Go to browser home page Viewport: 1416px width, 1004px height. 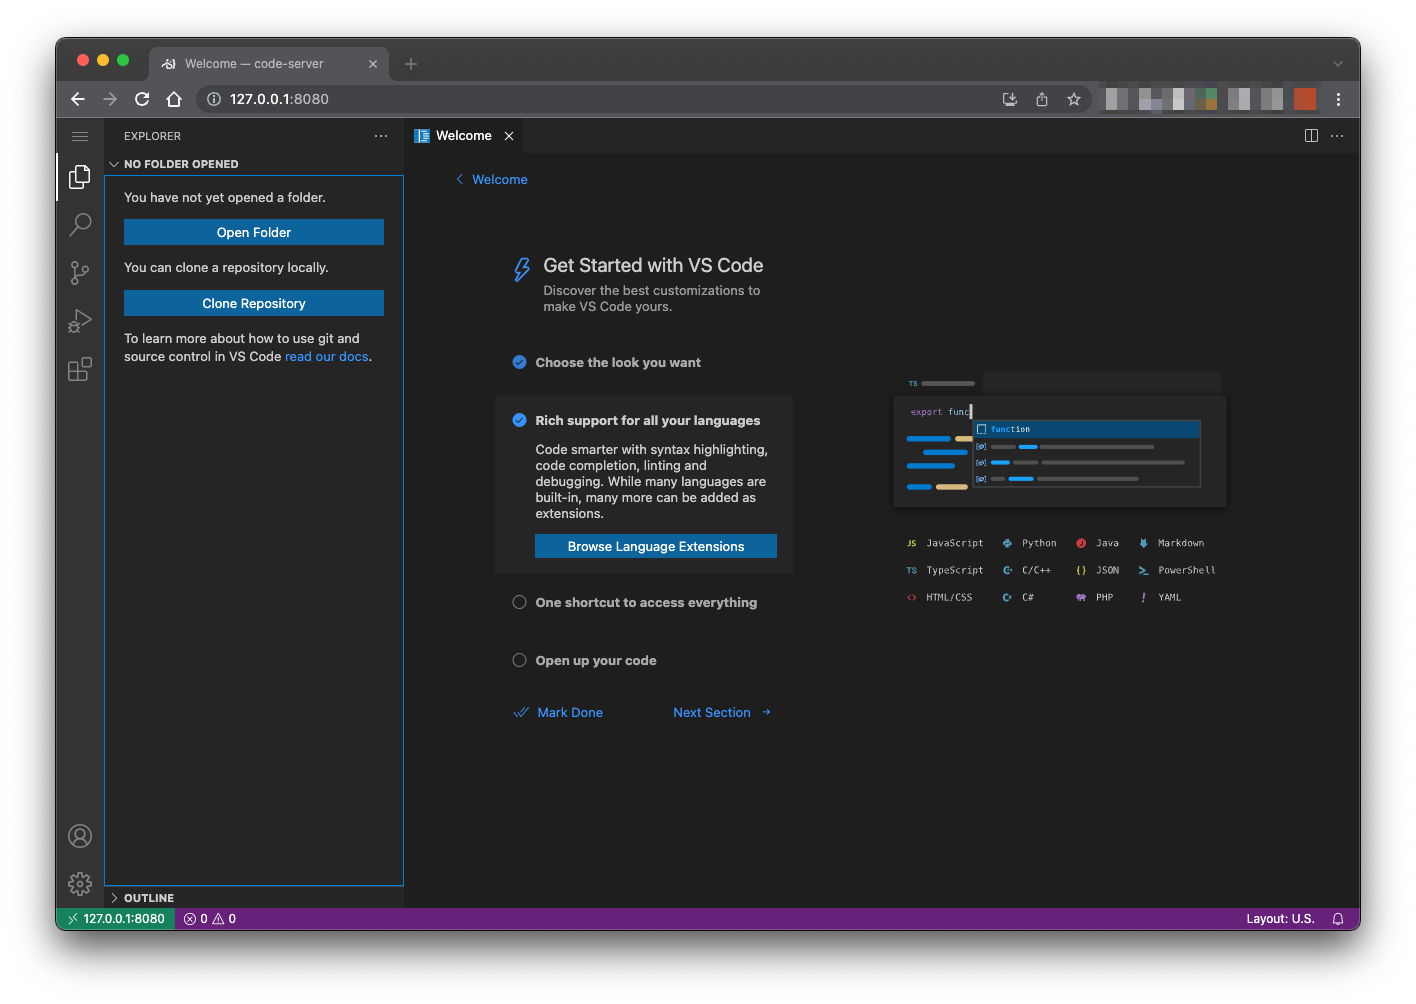(x=174, y=99)
